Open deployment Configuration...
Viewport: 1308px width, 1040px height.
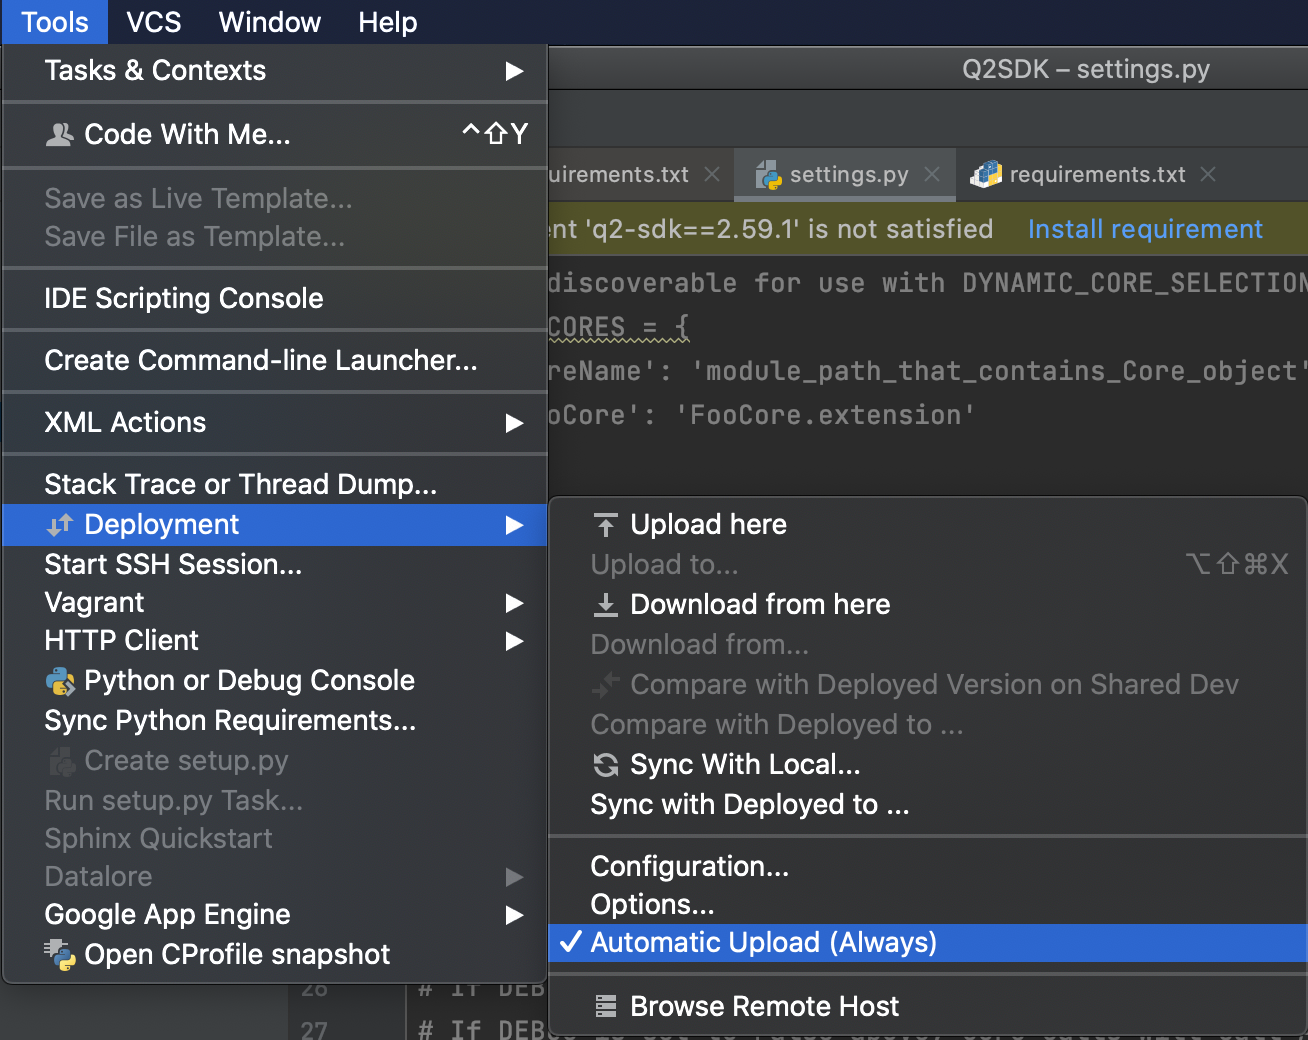click(x=928, y=866)
